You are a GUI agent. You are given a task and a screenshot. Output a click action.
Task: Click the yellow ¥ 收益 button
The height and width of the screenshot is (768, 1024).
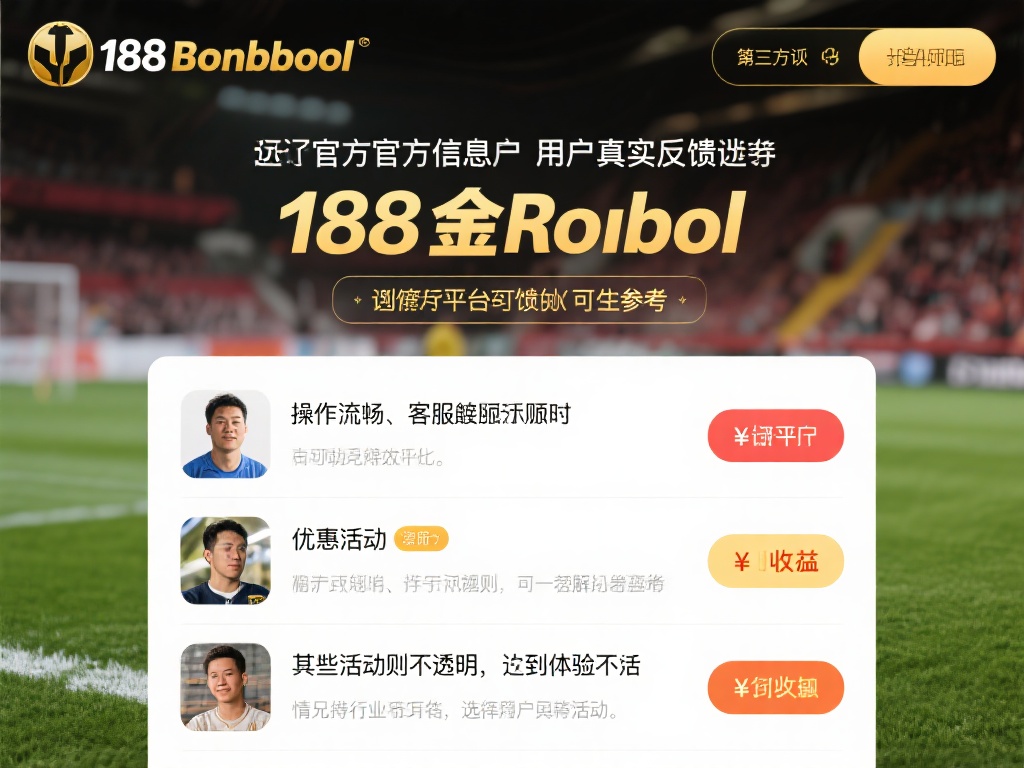[776, 561]
